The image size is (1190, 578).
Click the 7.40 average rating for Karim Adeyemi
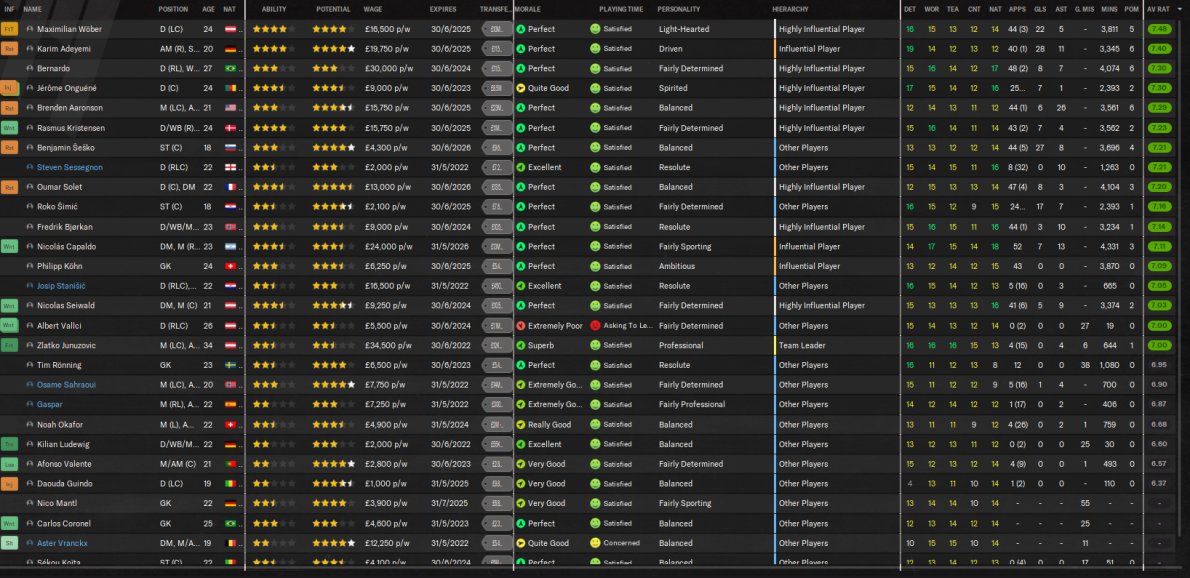point(1160,49)
